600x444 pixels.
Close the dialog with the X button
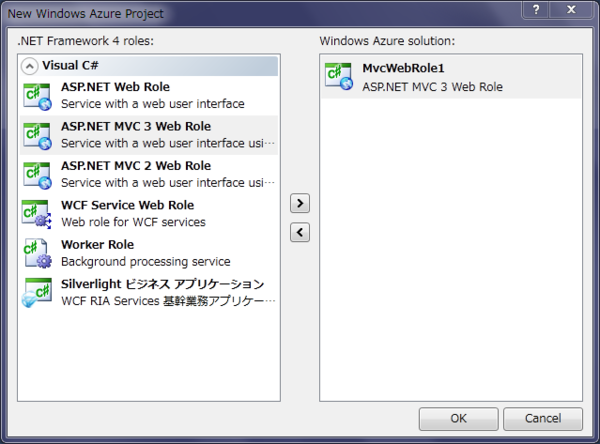coord(571,9)
